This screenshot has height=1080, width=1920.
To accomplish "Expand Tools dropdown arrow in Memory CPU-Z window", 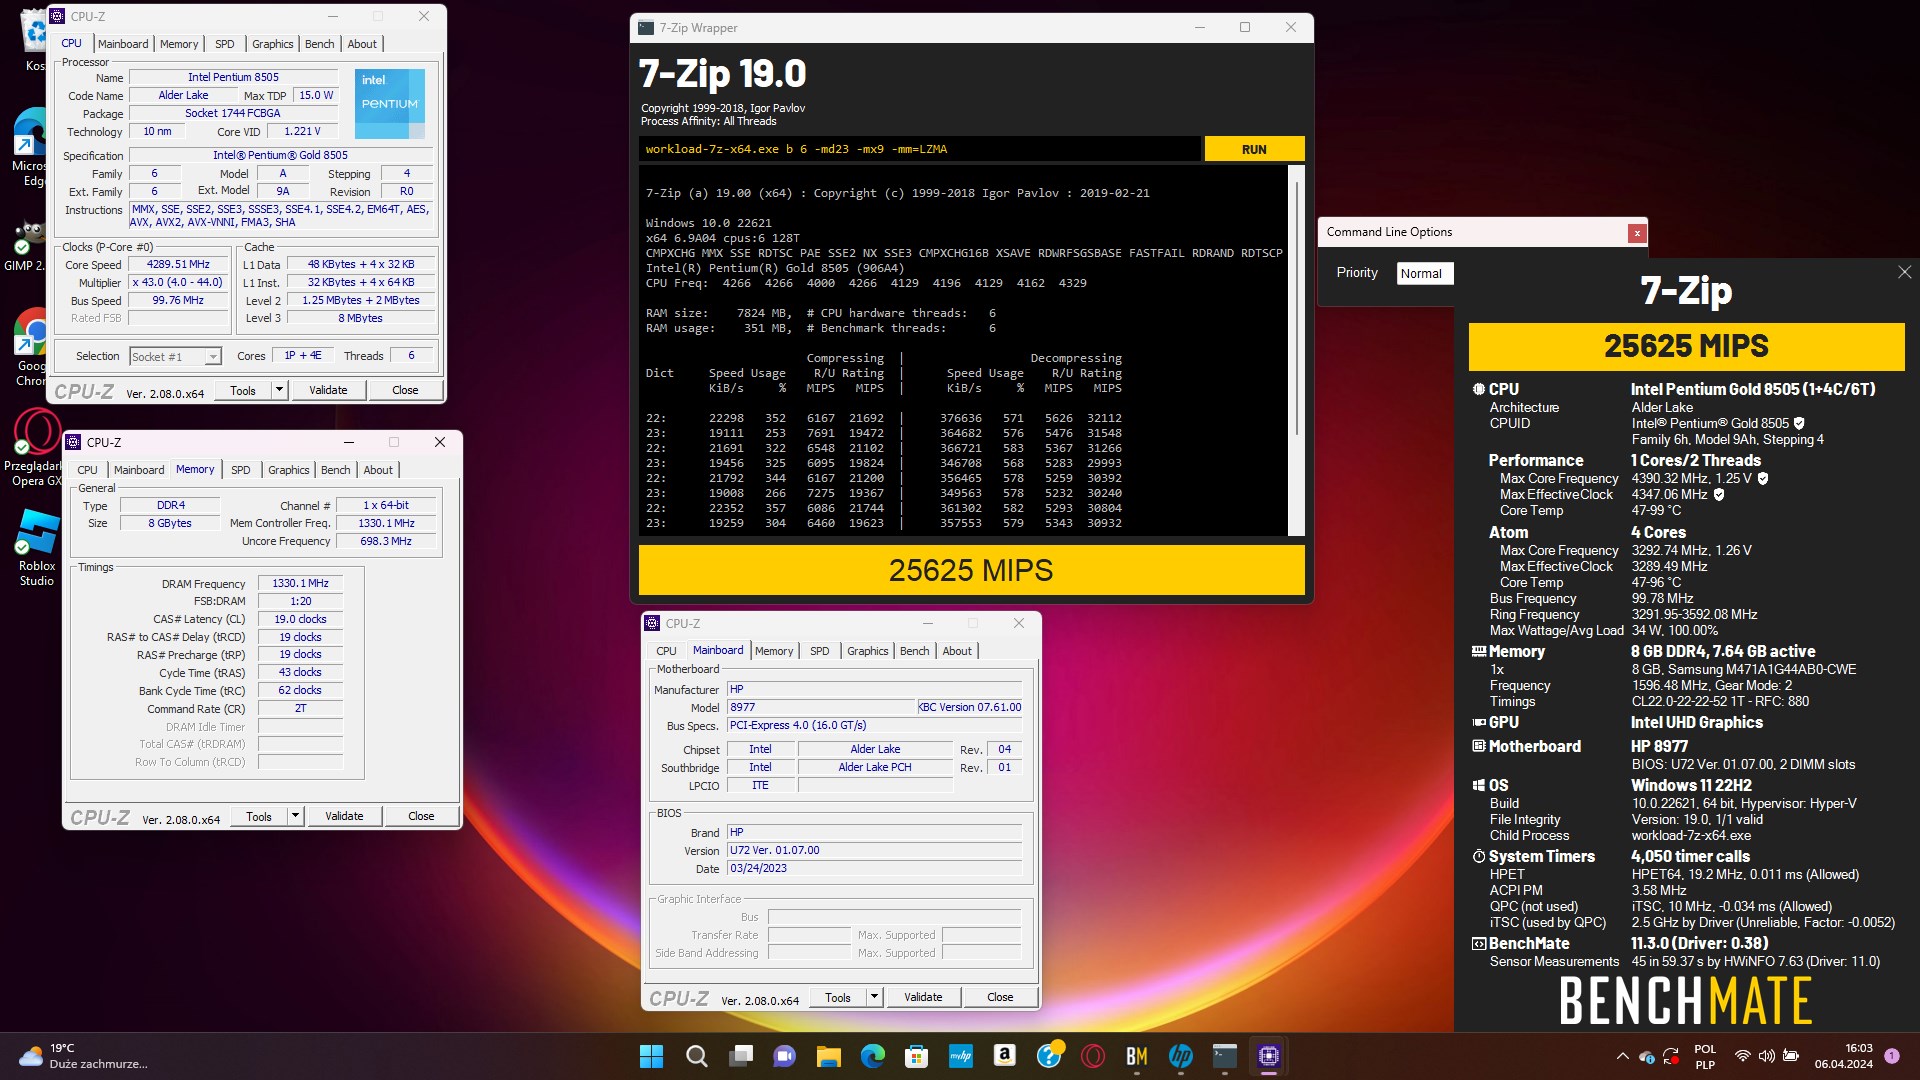I will 296,816.
